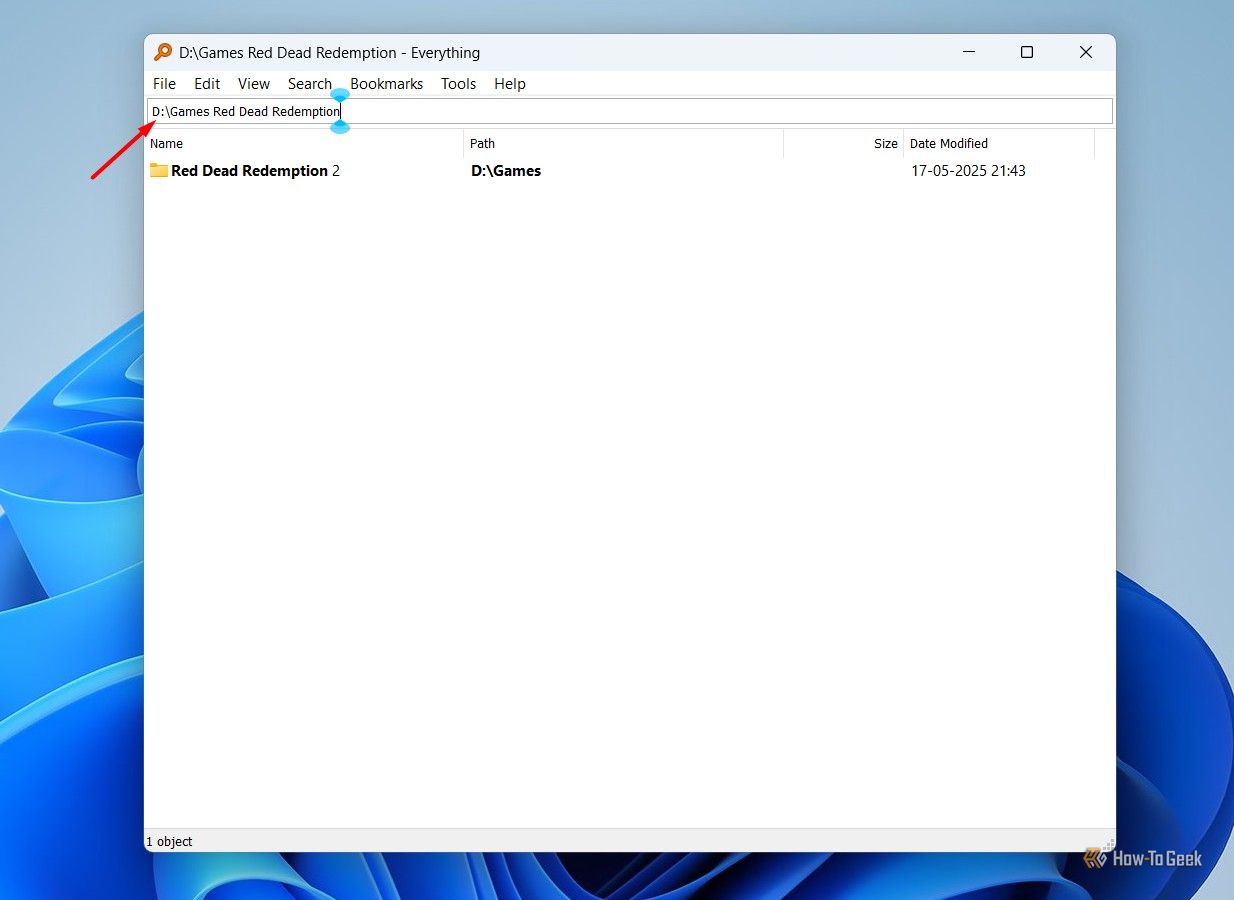The height and width of the screenshot is (900, 1234).
Task: Click the '1 object' status bar text
Action: (x=169, y=842)
